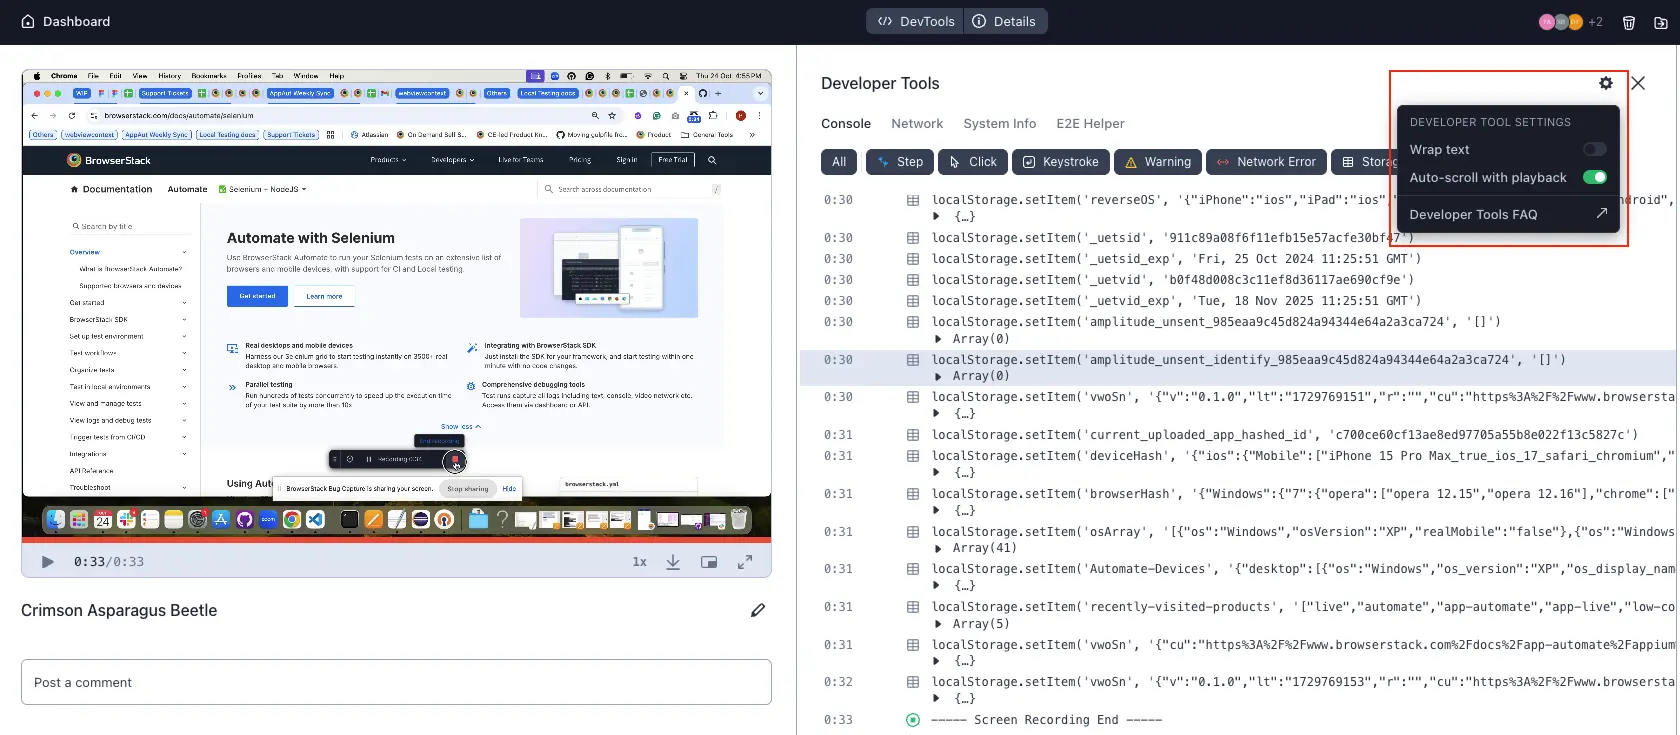Click the trash delete icon in the header
Viewport: 1680px width, 735px height.
click(1629, 22)
